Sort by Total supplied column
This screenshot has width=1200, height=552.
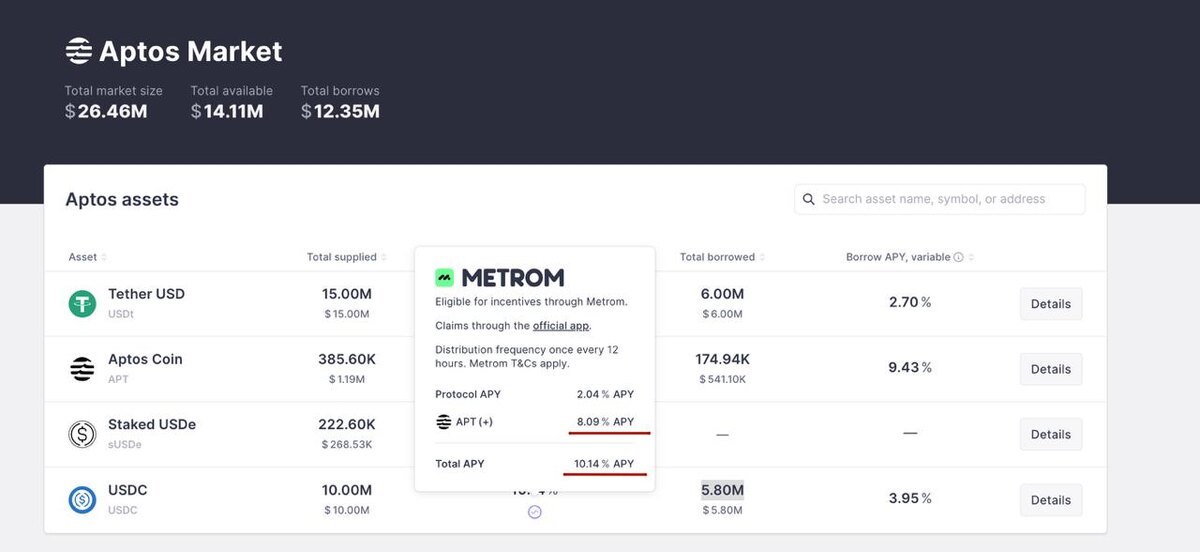tap(347, 257)
